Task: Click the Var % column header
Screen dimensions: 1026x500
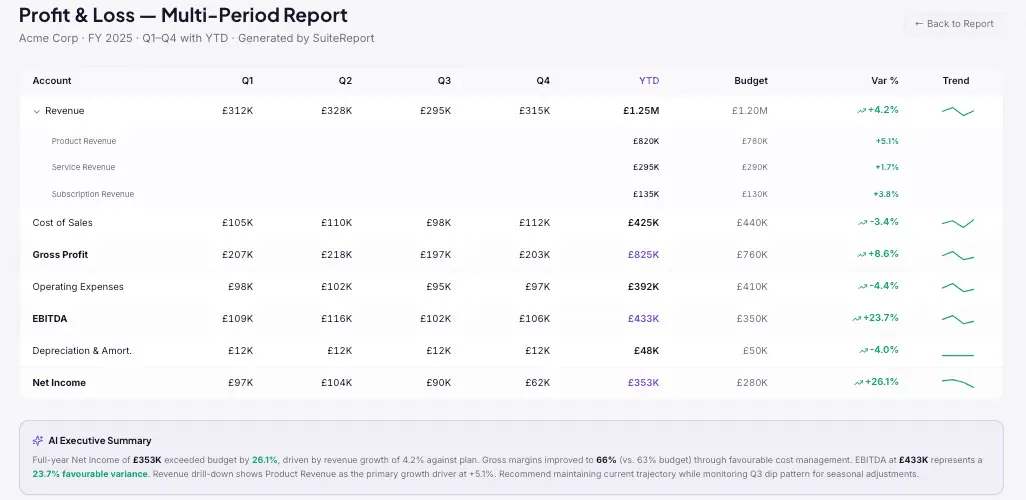Action: pyautogui.click(x=885, y=81)
